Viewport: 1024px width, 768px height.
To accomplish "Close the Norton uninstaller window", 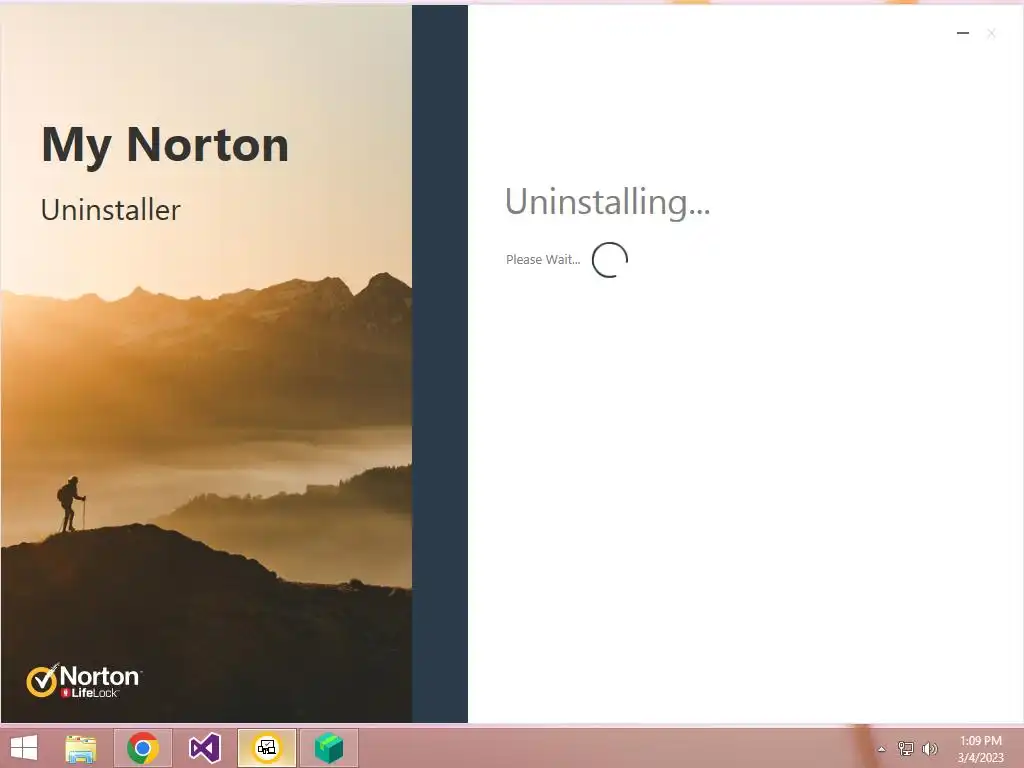I will coord(991,33).
